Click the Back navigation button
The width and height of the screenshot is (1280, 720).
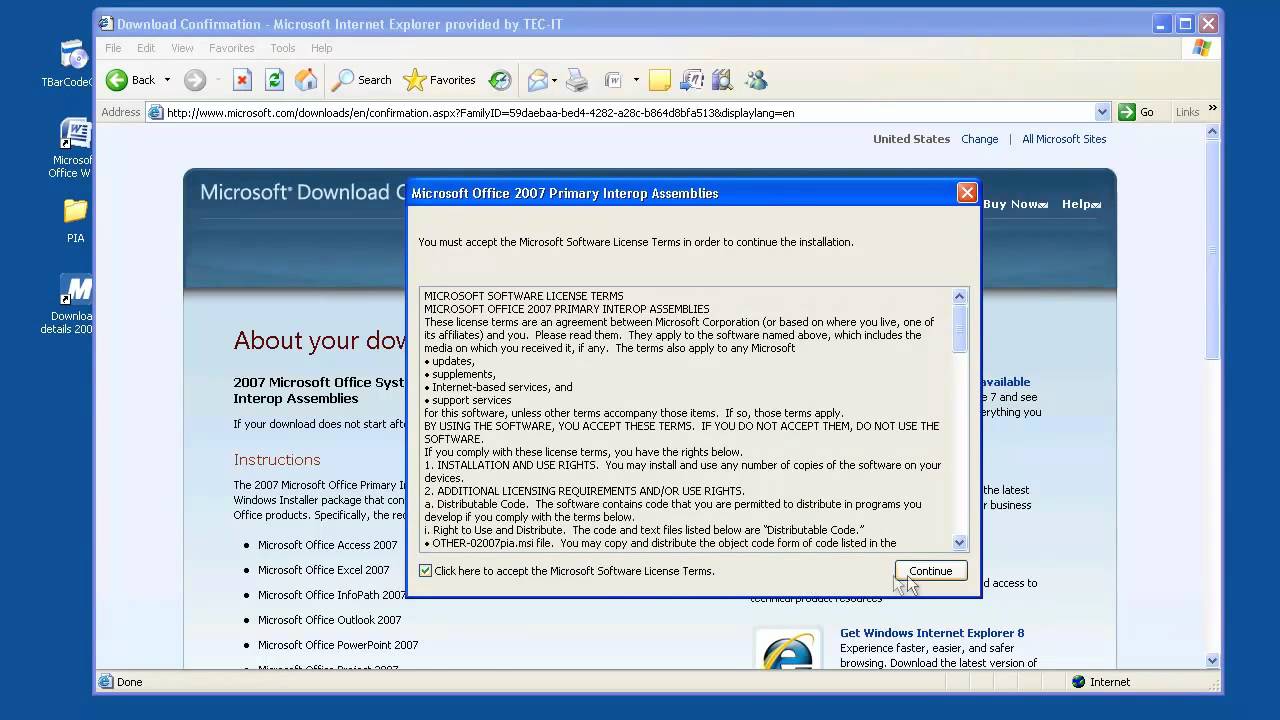[x=131, y=80]
